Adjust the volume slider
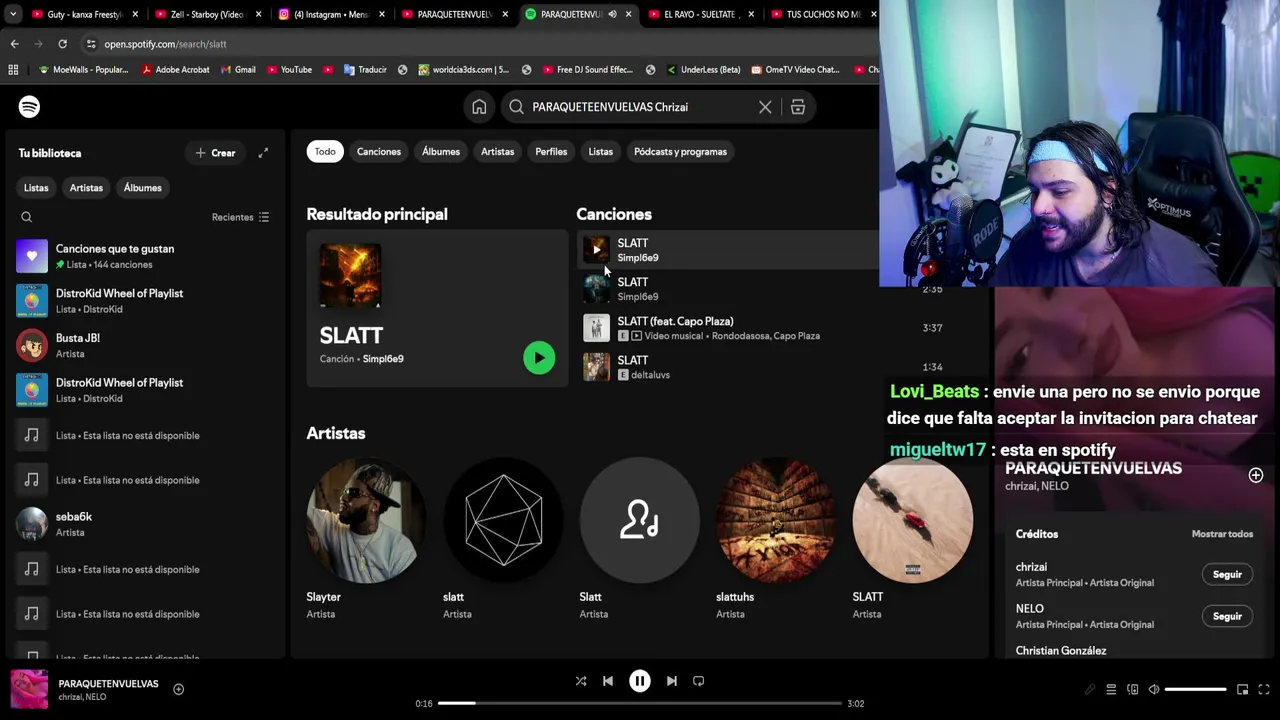This screenshot has width=1280, height=720. [1196, 689]
